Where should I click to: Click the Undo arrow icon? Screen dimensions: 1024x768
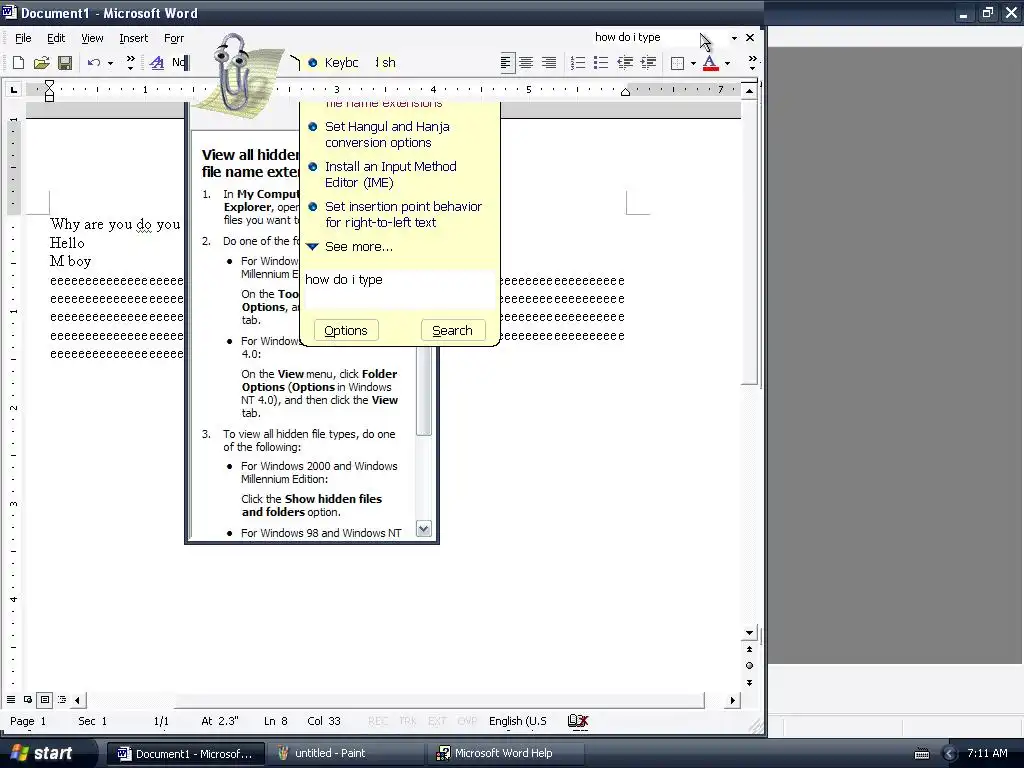click(94, 63)
